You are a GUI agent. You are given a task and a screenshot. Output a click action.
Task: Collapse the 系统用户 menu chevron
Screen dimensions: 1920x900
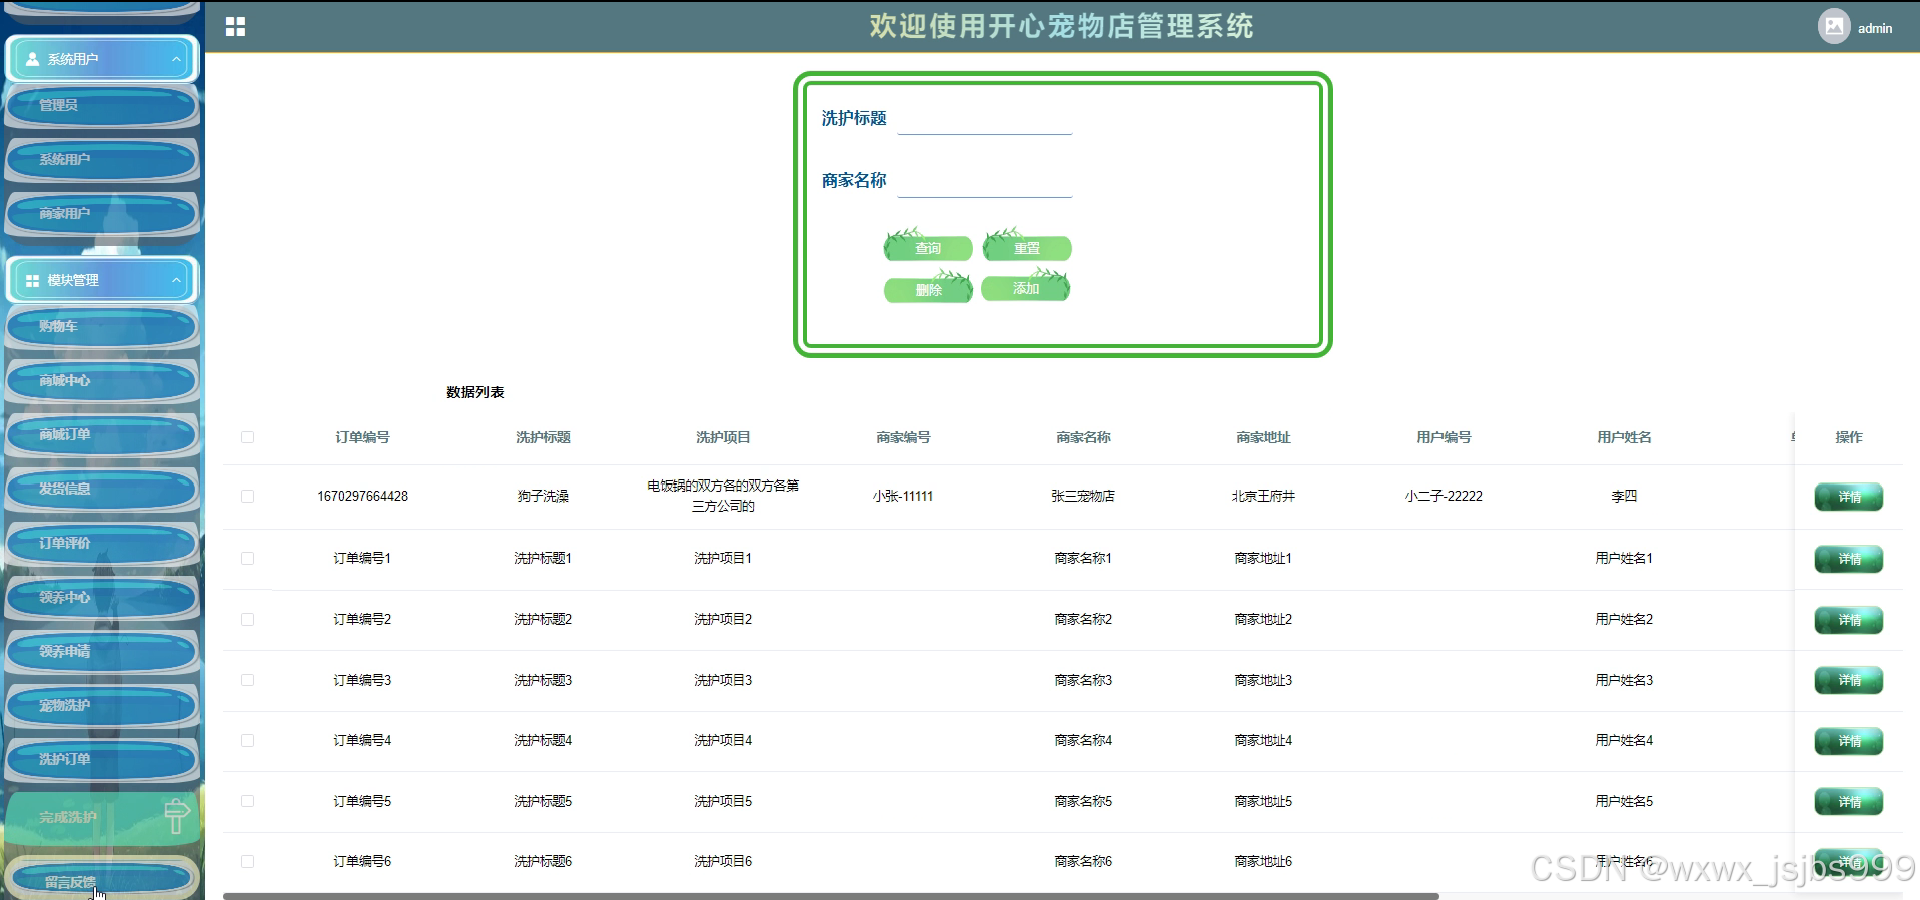pyautogui.click(x=176, y=59)
